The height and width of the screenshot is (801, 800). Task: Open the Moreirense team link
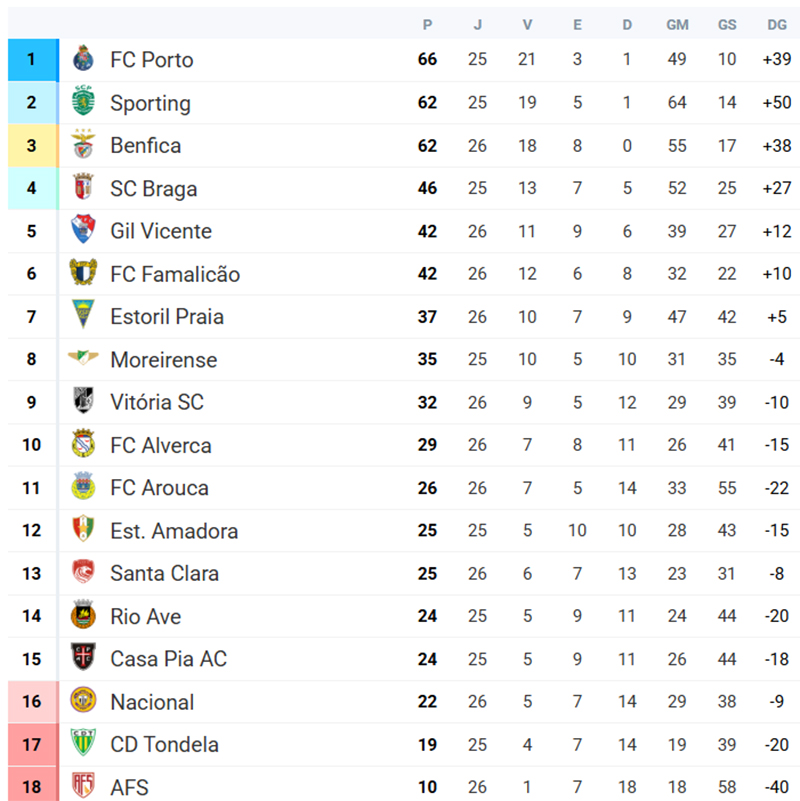click(163, 360)
